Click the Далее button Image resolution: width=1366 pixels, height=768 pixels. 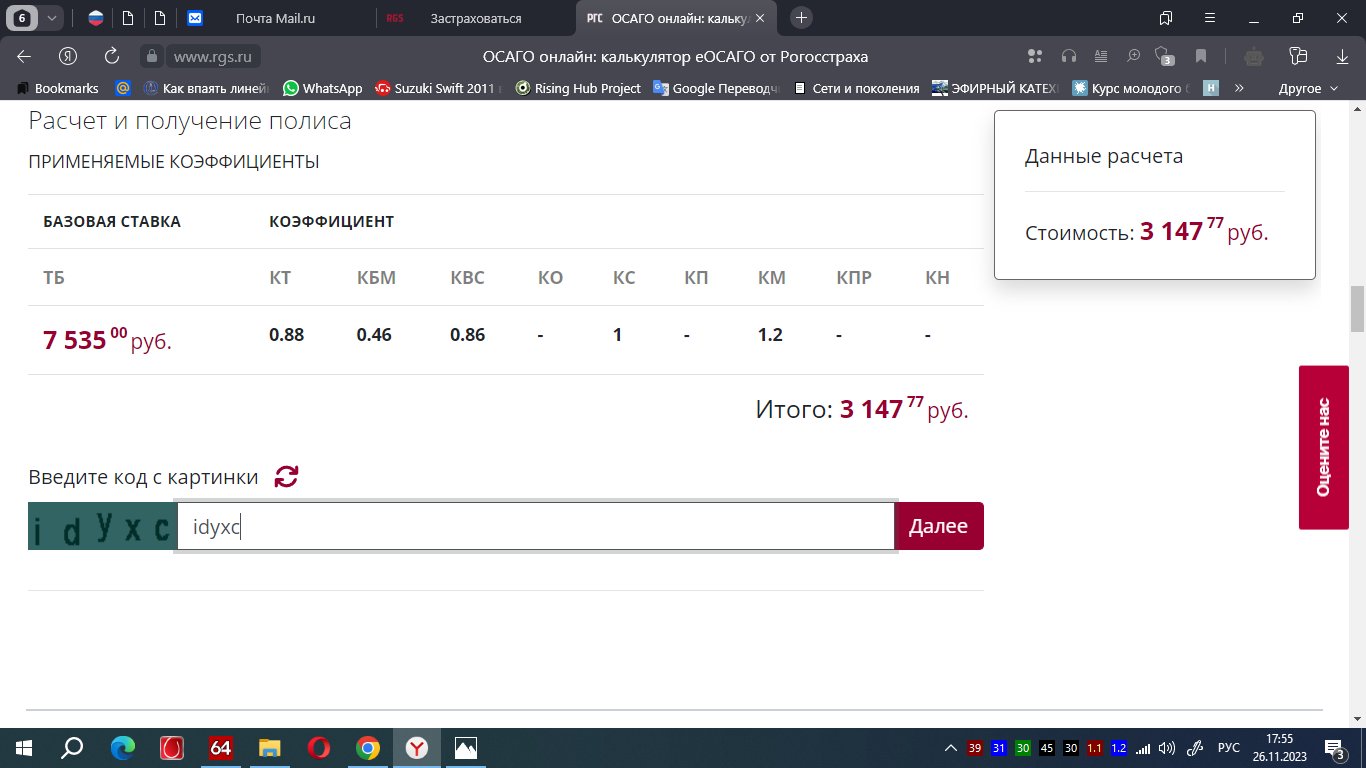[x=938, y=526]
